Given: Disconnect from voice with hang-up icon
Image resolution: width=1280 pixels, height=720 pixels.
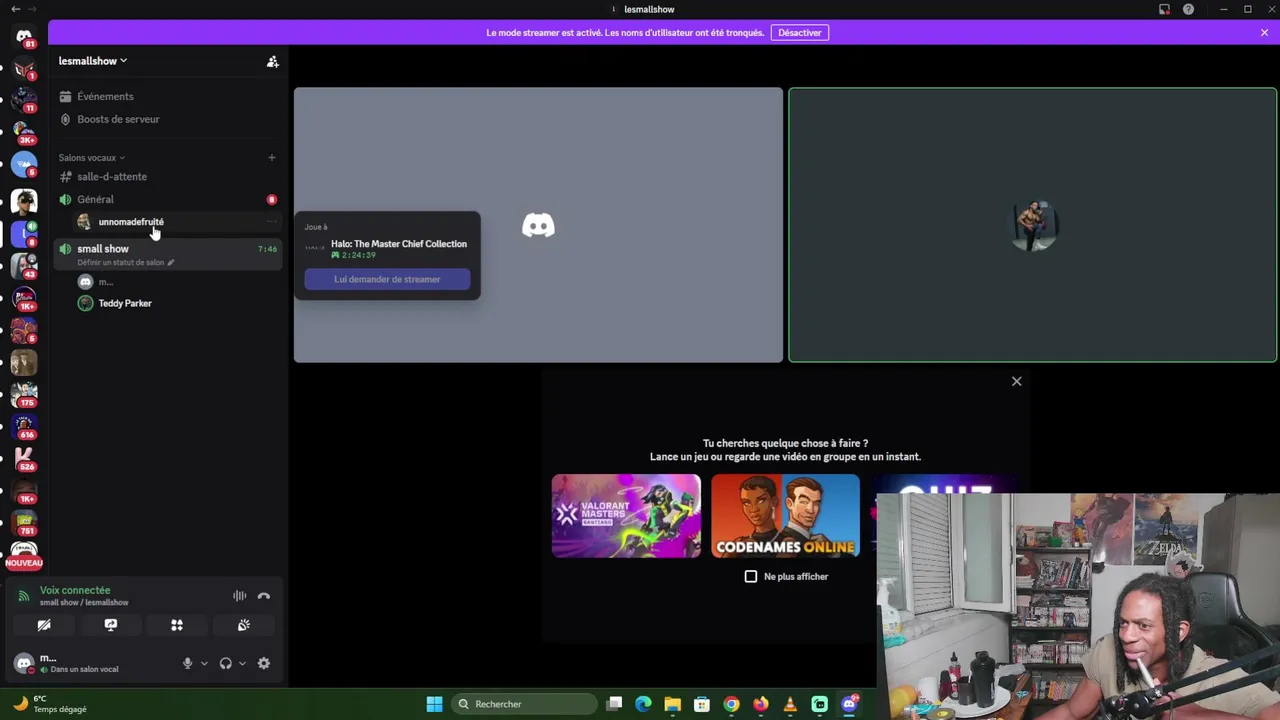Looking at the screenshot, I should (x=264, y=596).
